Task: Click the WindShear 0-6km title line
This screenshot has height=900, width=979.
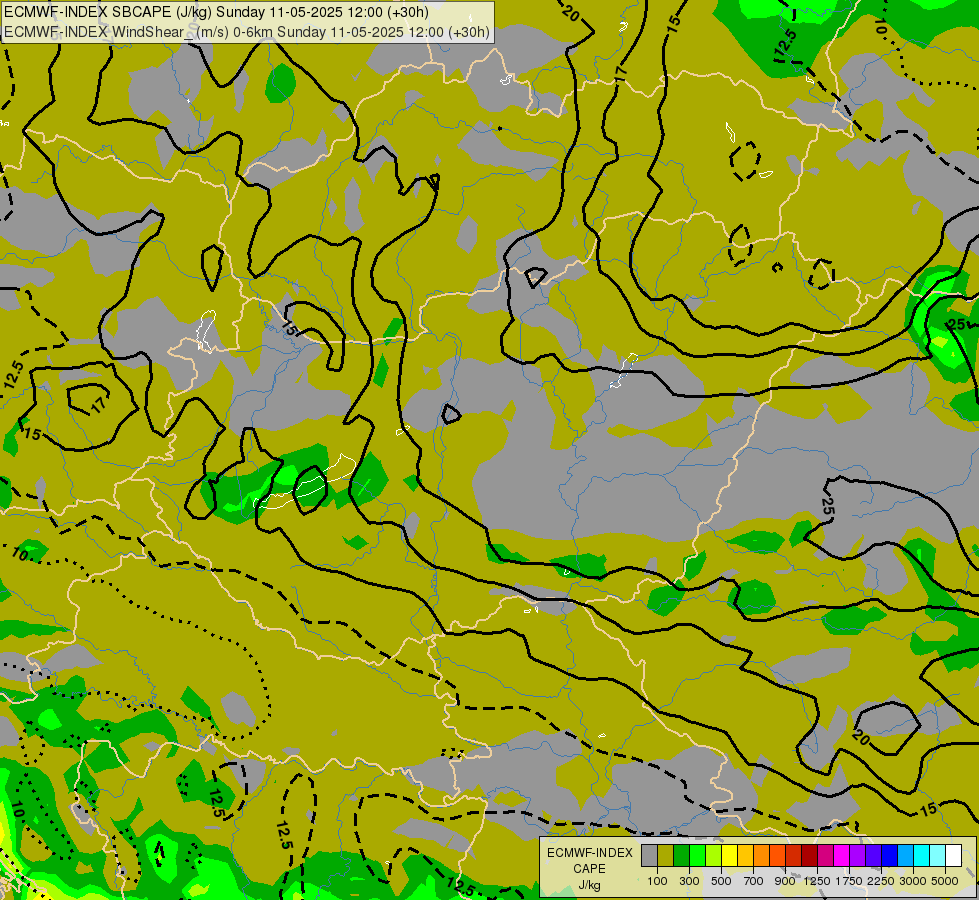Action: click(247, 32)
